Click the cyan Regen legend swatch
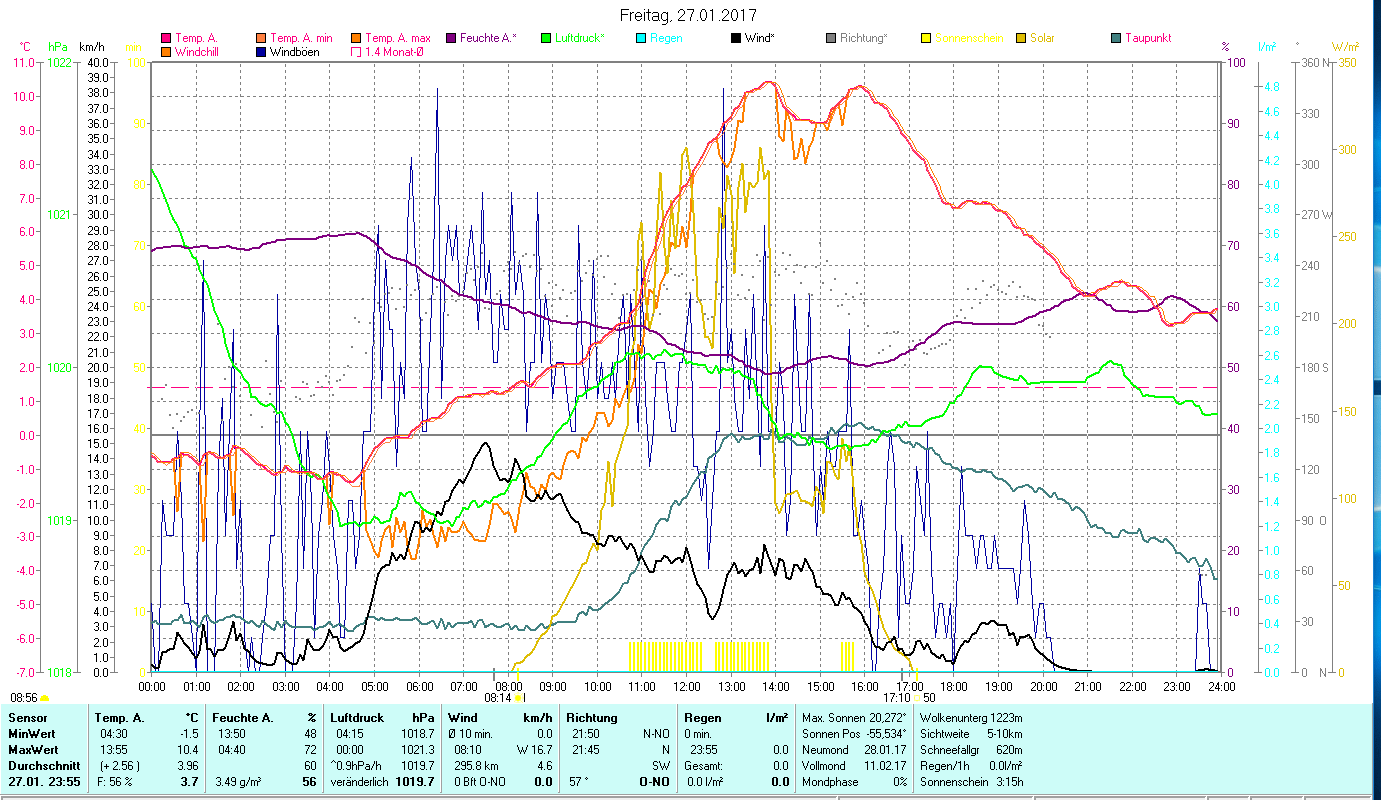1381x800 pixels. coord(641,38)
